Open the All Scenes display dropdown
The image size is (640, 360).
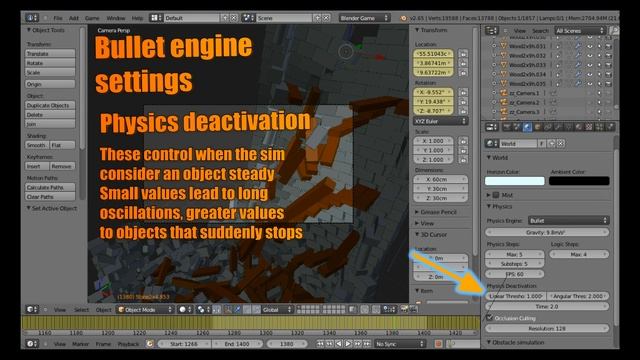pyautogui.click(x=580, y=31)
